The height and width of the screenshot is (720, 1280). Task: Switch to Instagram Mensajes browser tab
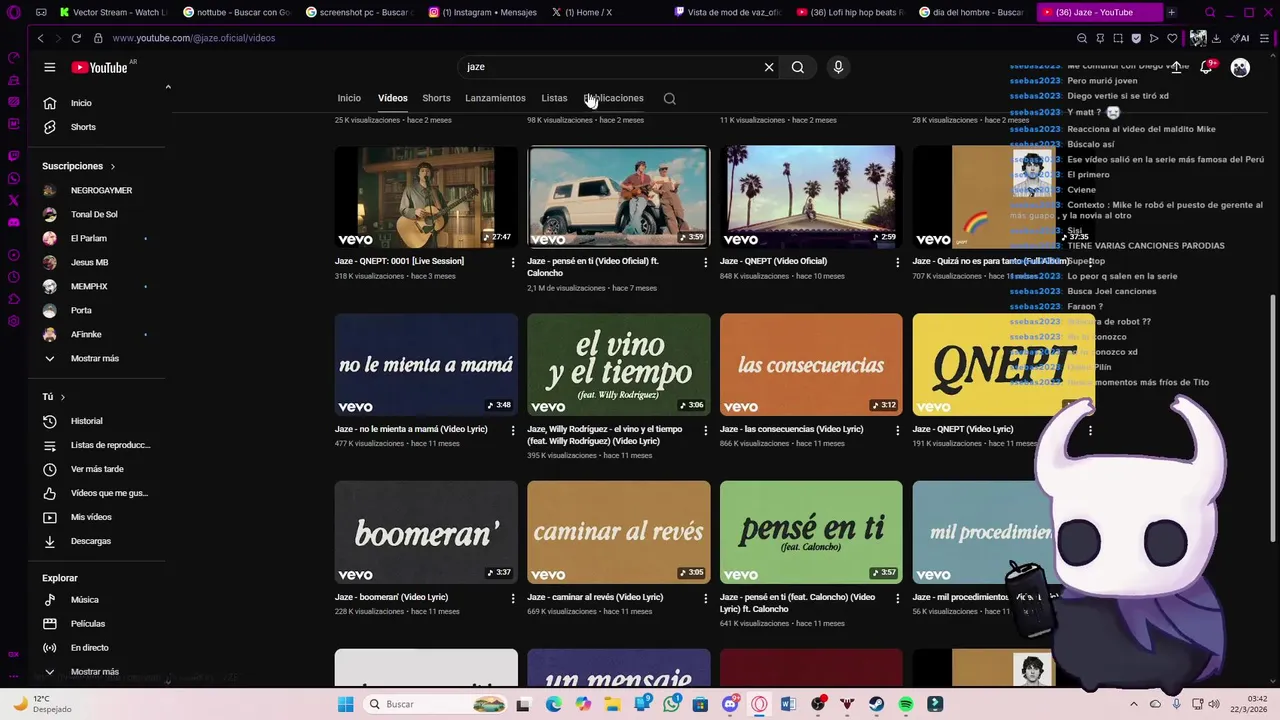pos(482,12)
